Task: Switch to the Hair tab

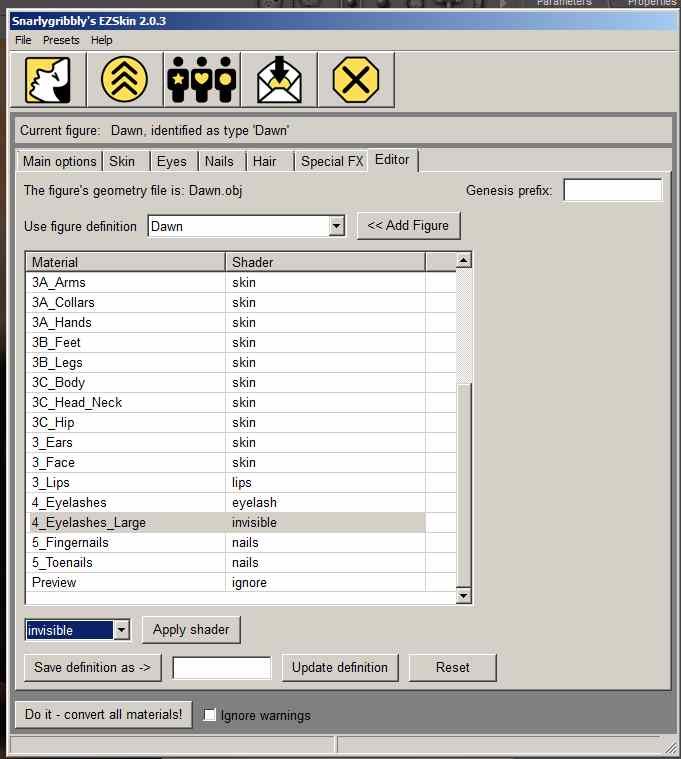Action: pos(264,162)
